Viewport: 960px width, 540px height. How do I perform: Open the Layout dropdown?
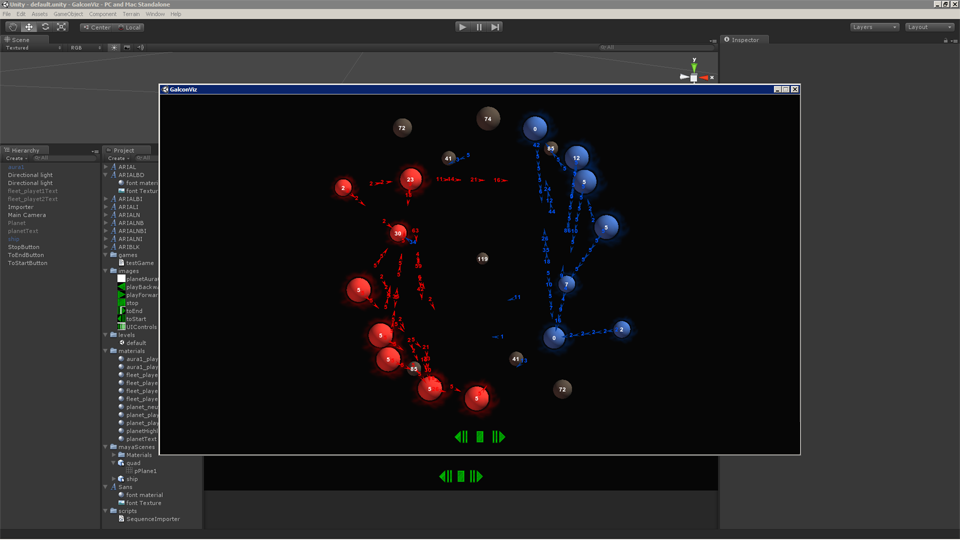(x=929, y=27)
